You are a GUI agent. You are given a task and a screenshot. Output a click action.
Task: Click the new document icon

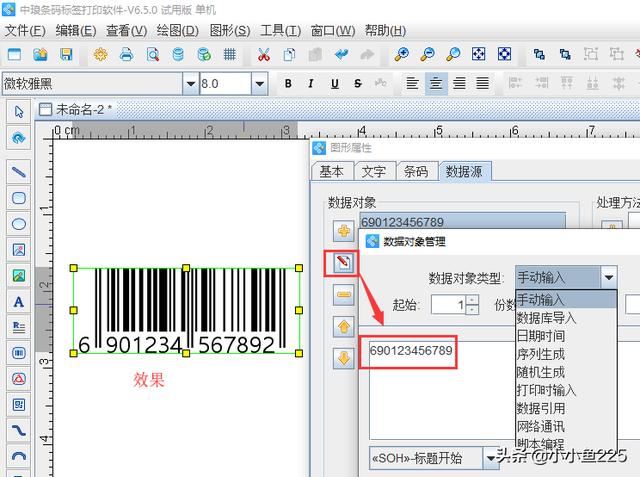pyautogui.click(x=14, y=54)
